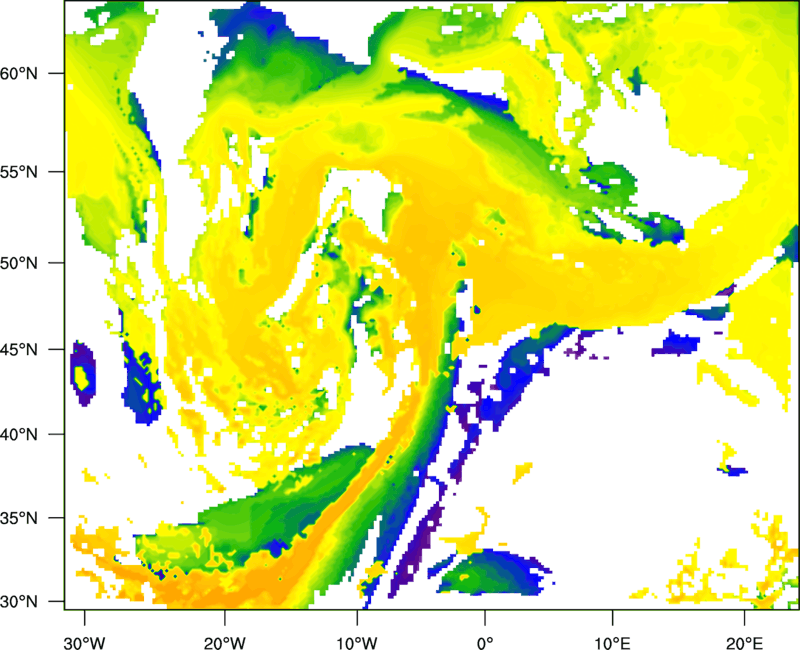This screenshot has height=650, width=800.
Task: Click the 20°W longitude label
Action: coord(225,643)
